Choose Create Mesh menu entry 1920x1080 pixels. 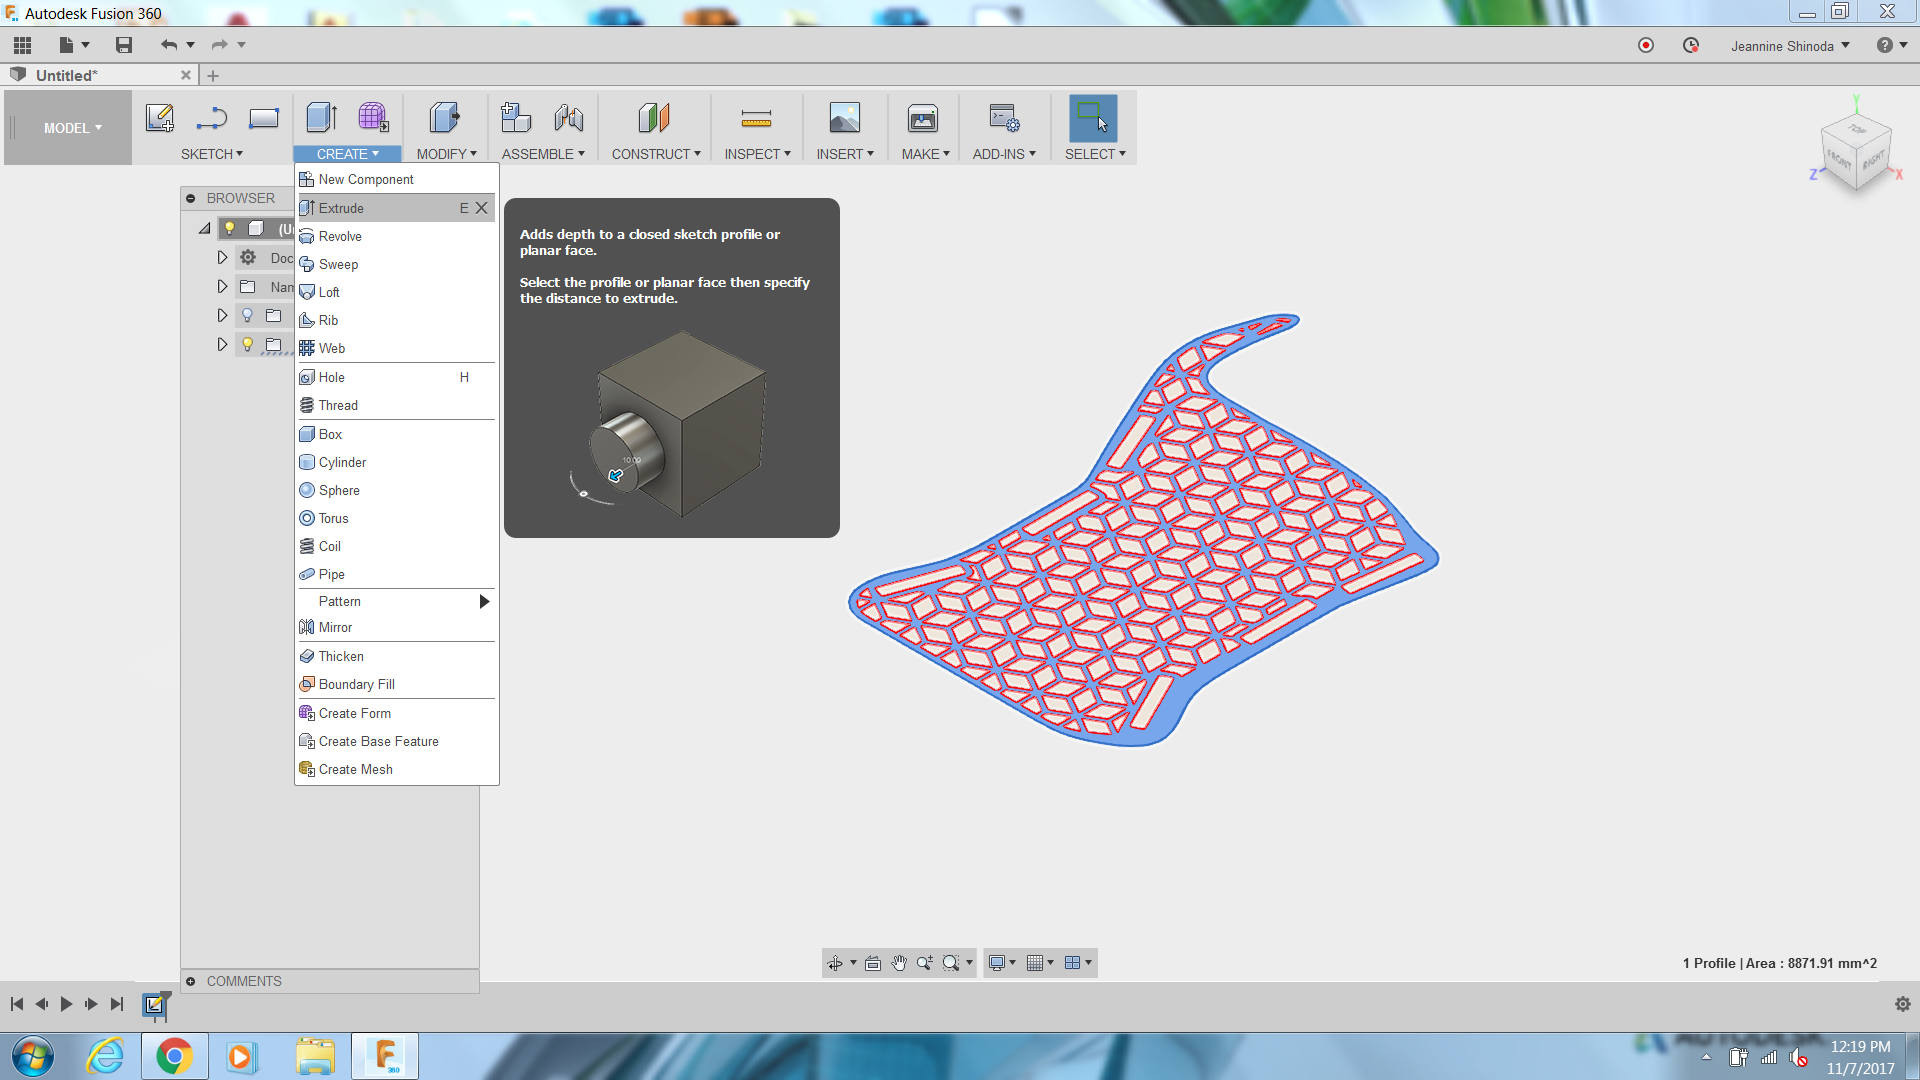[x=397, y=769]
